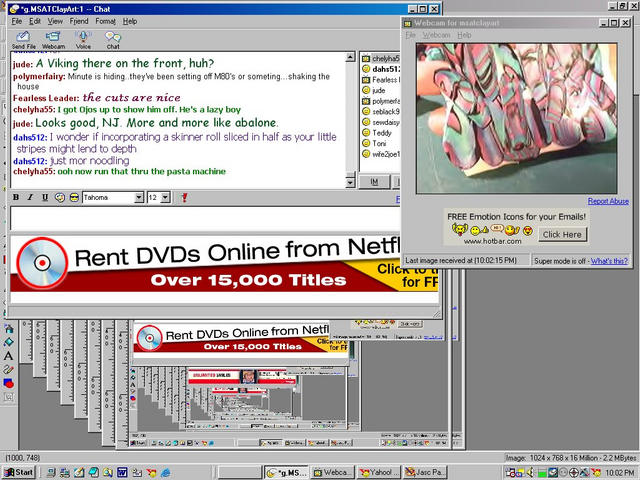Switch to g.MS chat taskbar button
The image size is (640, 480).
click(x=285, y=473)
